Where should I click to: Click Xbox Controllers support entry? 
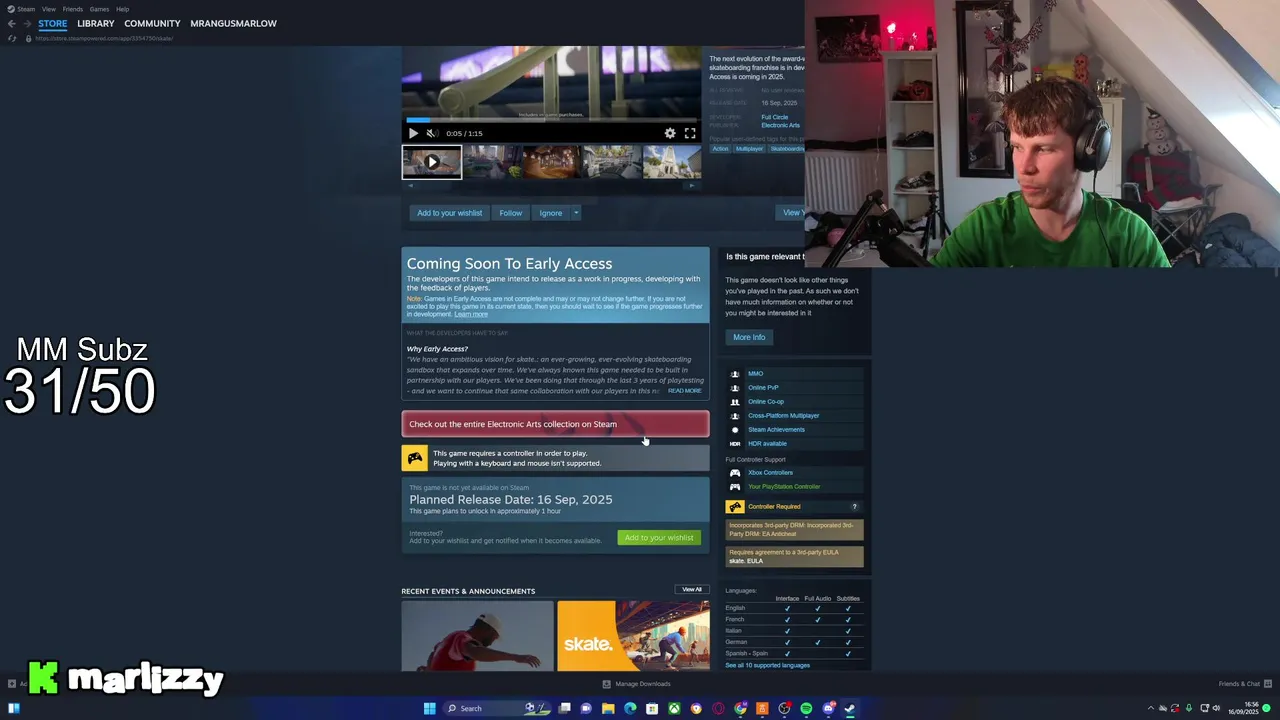[770, 473]
